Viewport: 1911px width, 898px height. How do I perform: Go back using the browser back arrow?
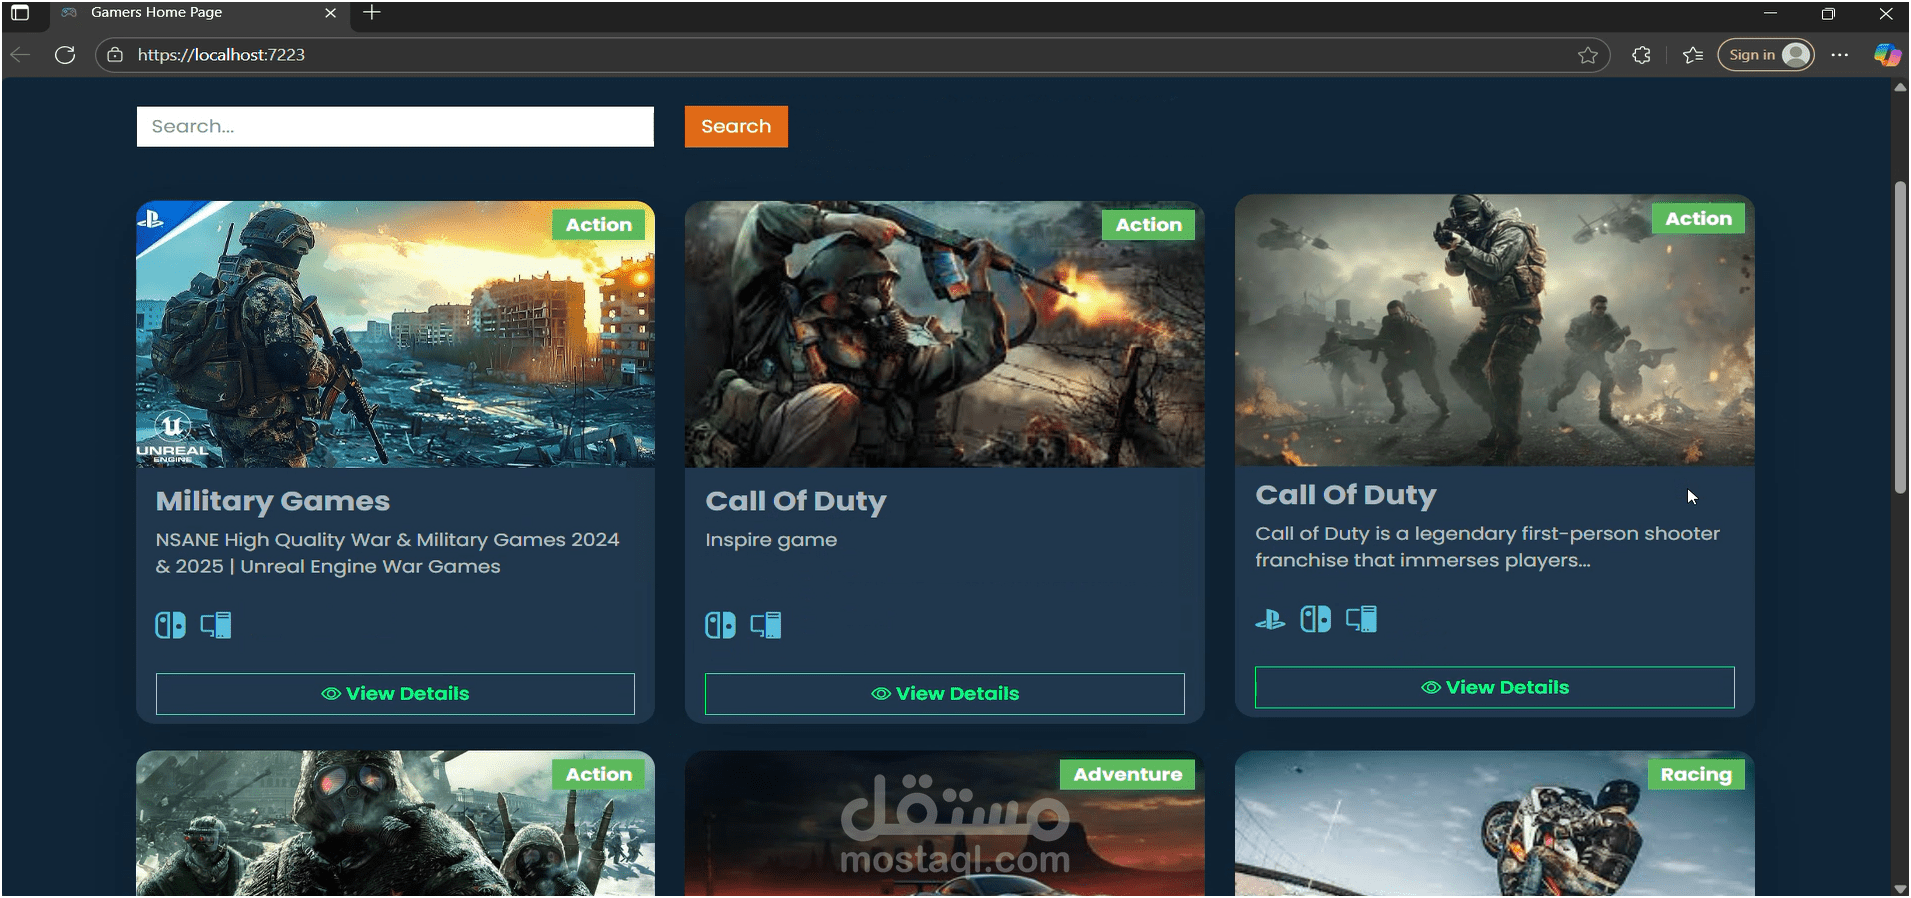click(x=20, y=55)
